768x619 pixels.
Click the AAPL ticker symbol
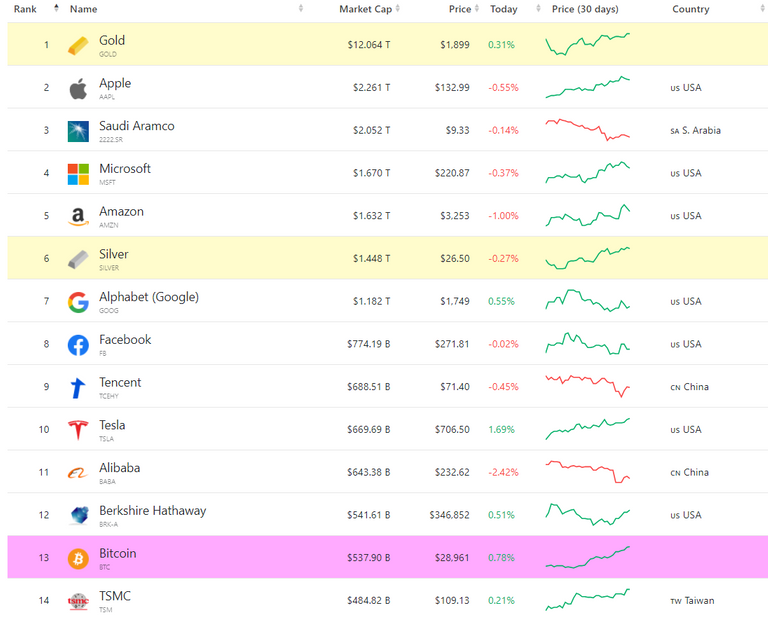pyautogui.click(x=107, y=97)
